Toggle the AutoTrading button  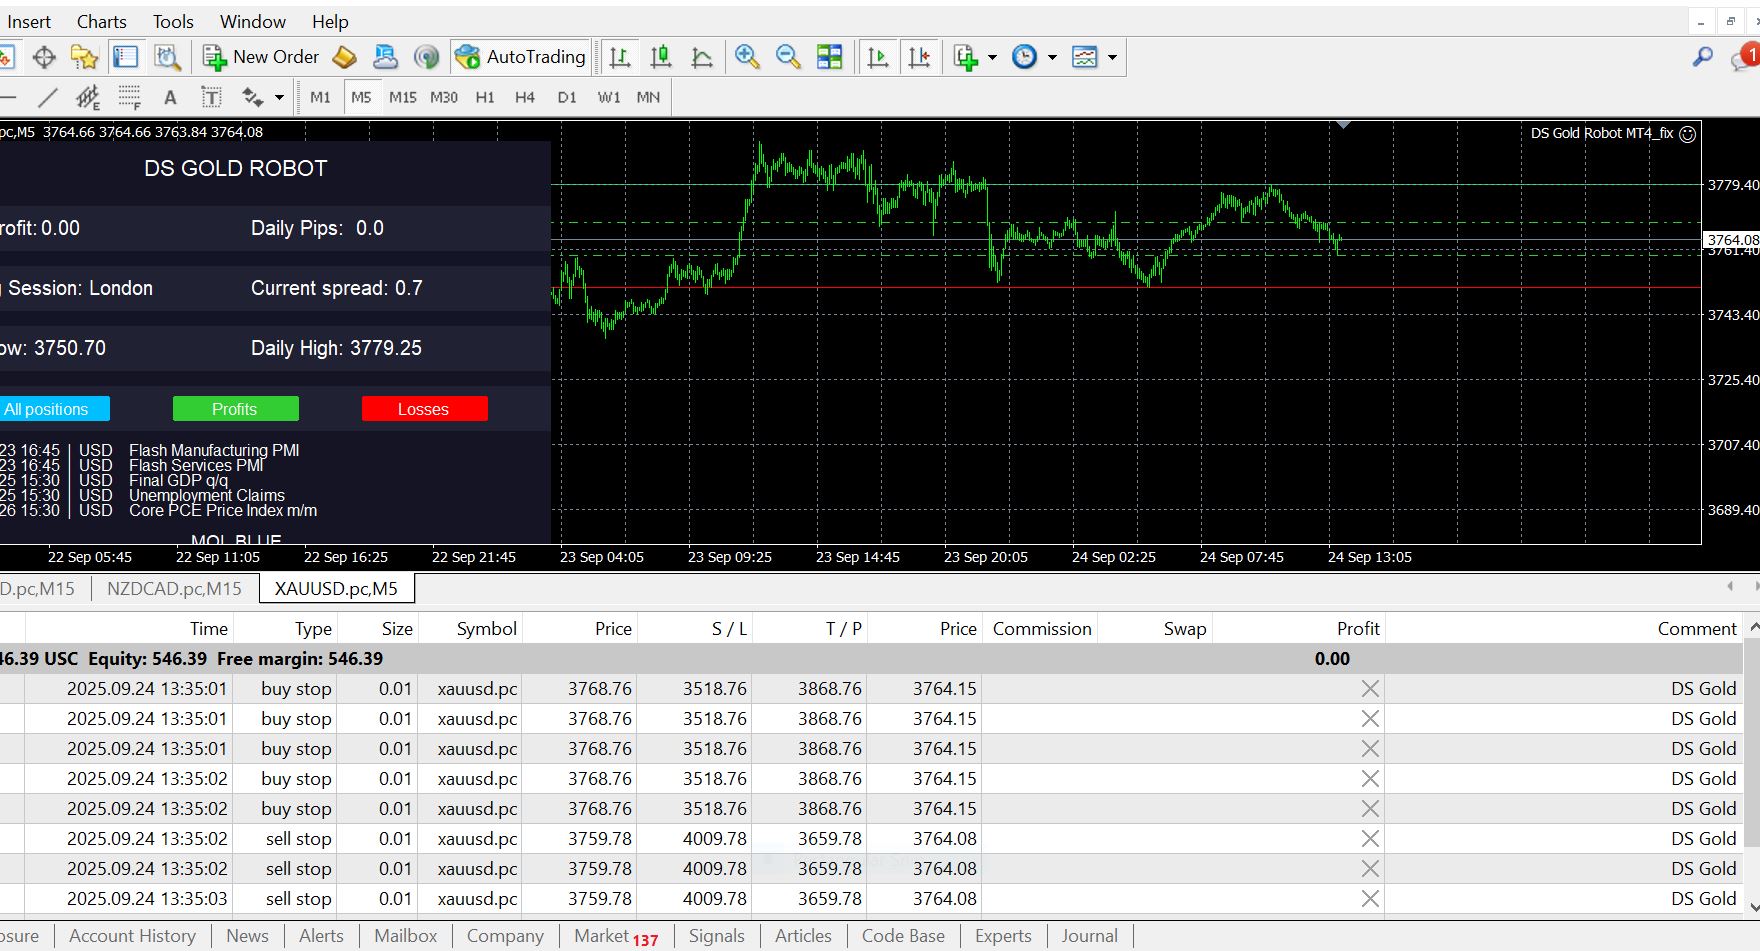[521, 57]
